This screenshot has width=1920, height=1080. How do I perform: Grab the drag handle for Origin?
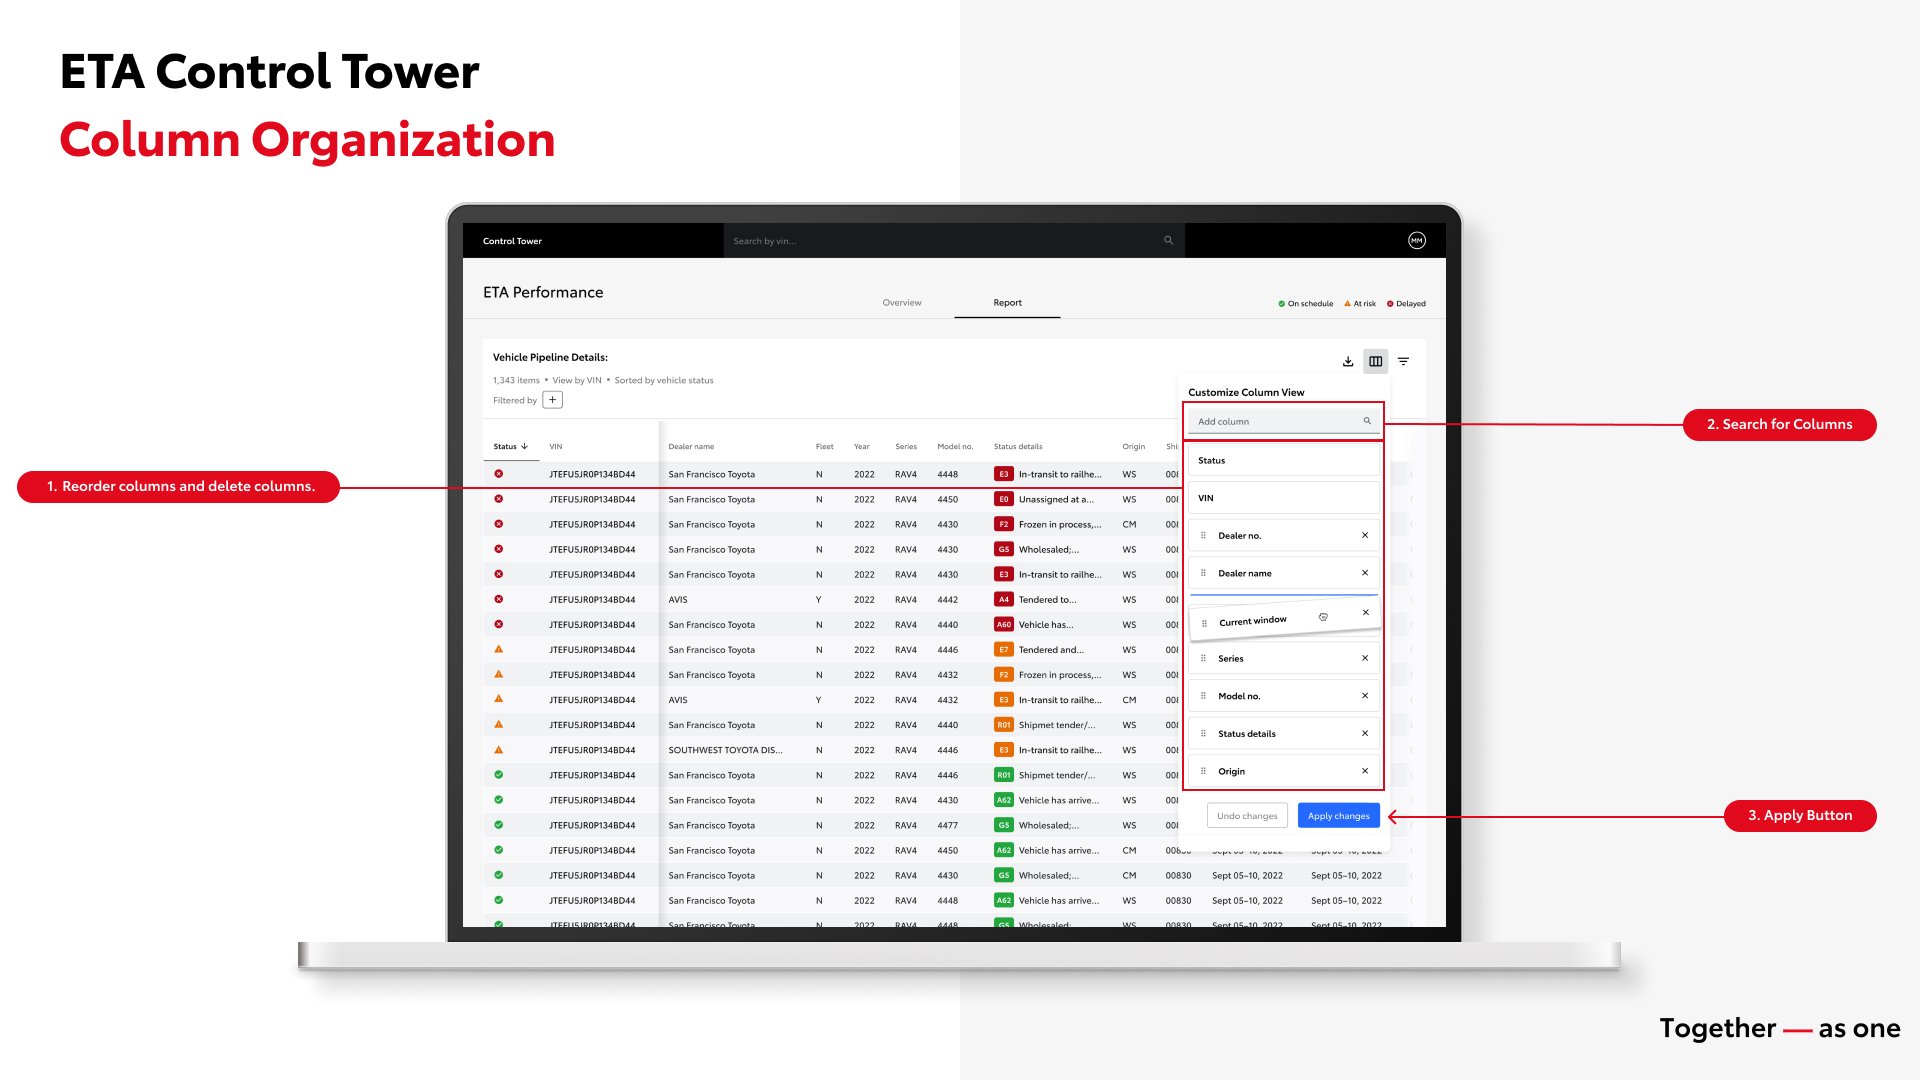click(1203, 772)
